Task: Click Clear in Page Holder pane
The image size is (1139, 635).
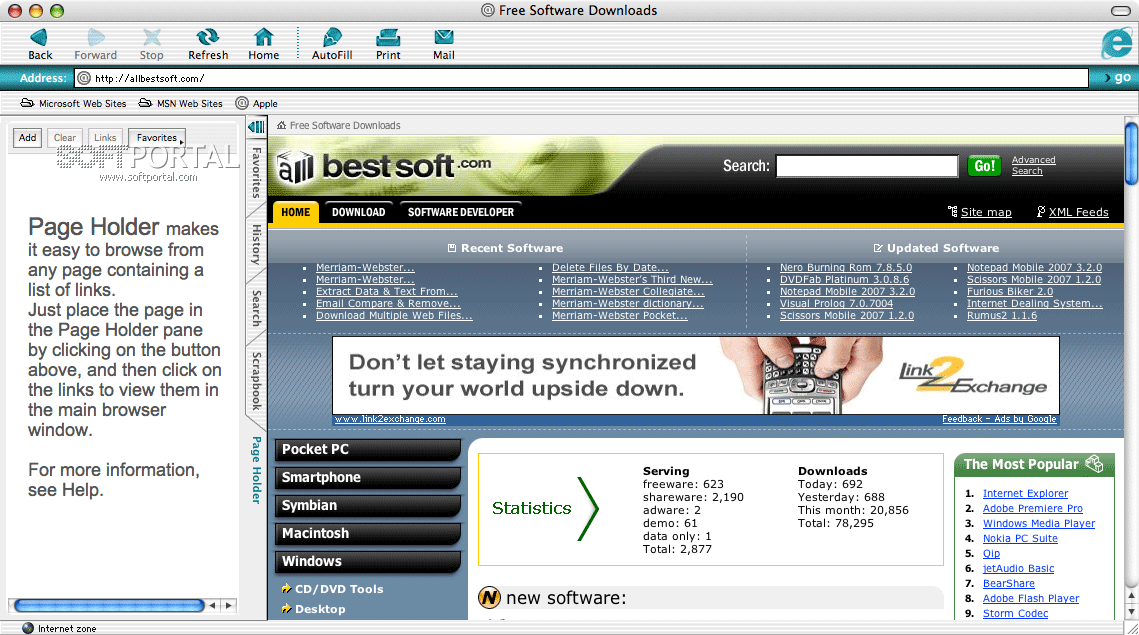Action: pyautogui.click(x=65, y=137)
